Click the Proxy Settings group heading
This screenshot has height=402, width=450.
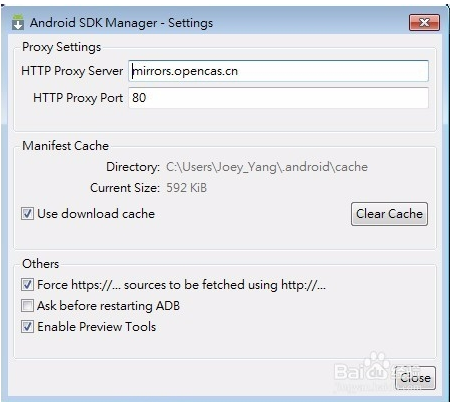61,47
